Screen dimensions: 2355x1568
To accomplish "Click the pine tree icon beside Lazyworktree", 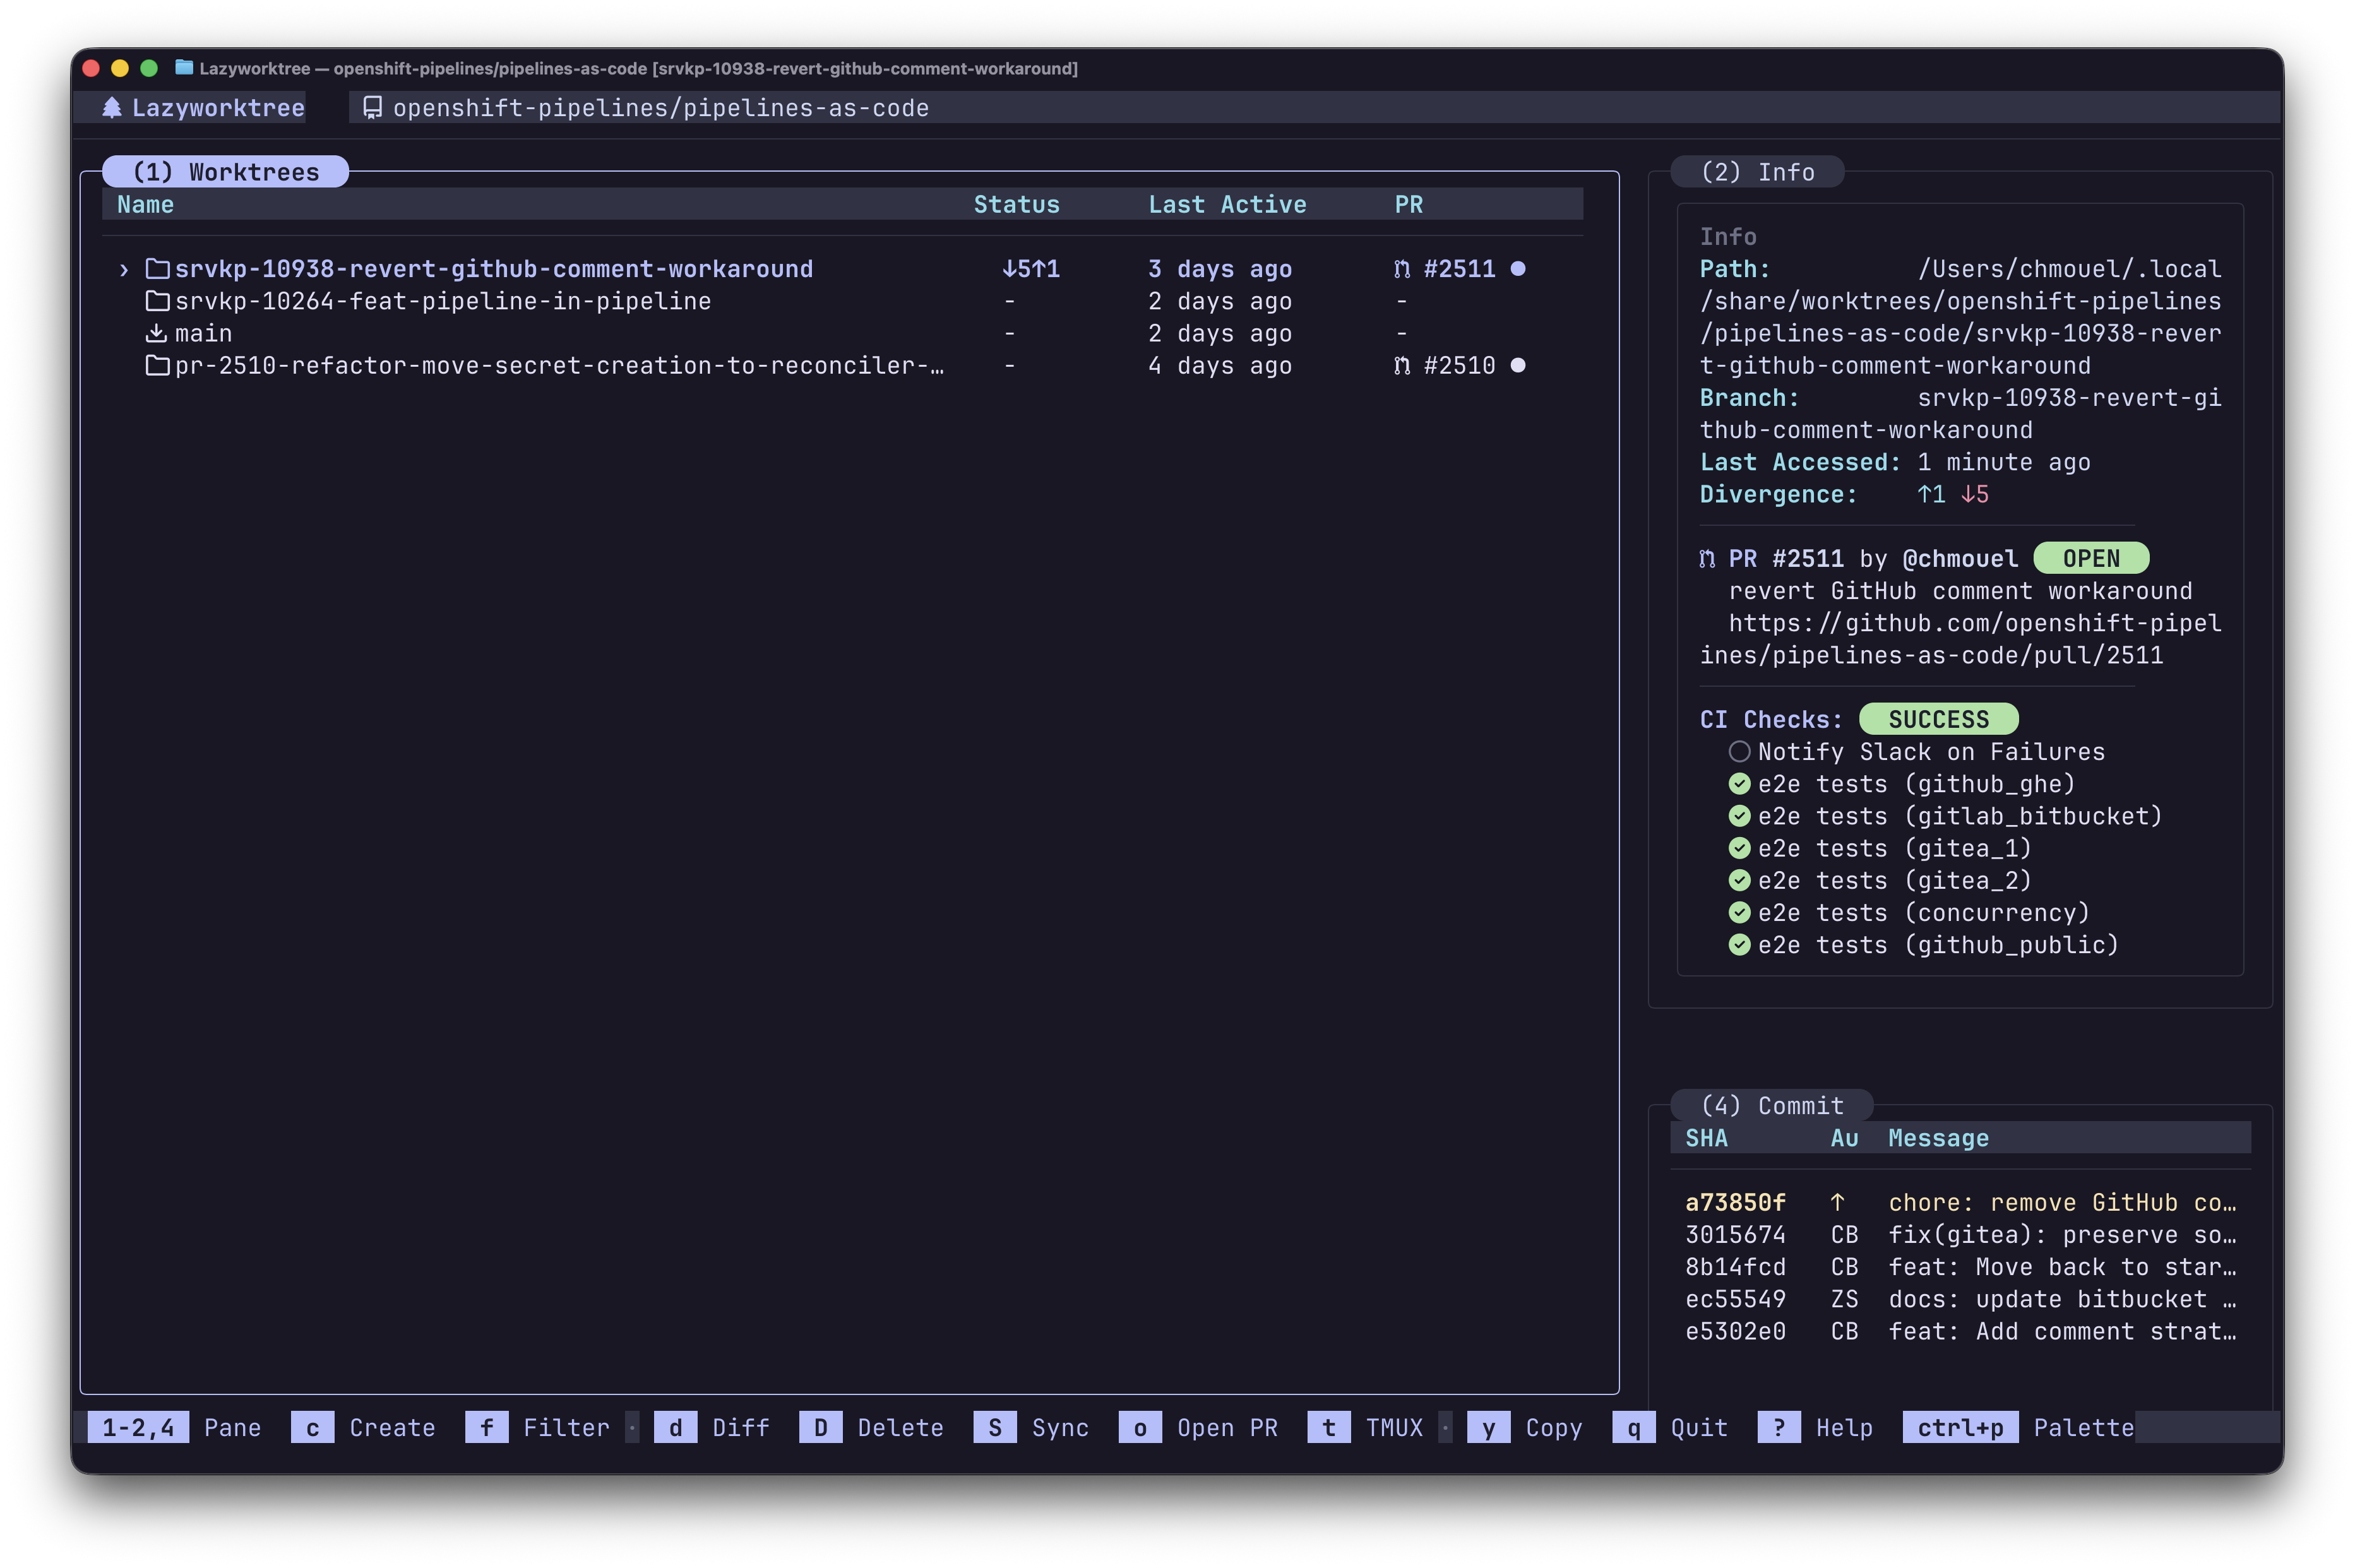I will pos(114,108).
